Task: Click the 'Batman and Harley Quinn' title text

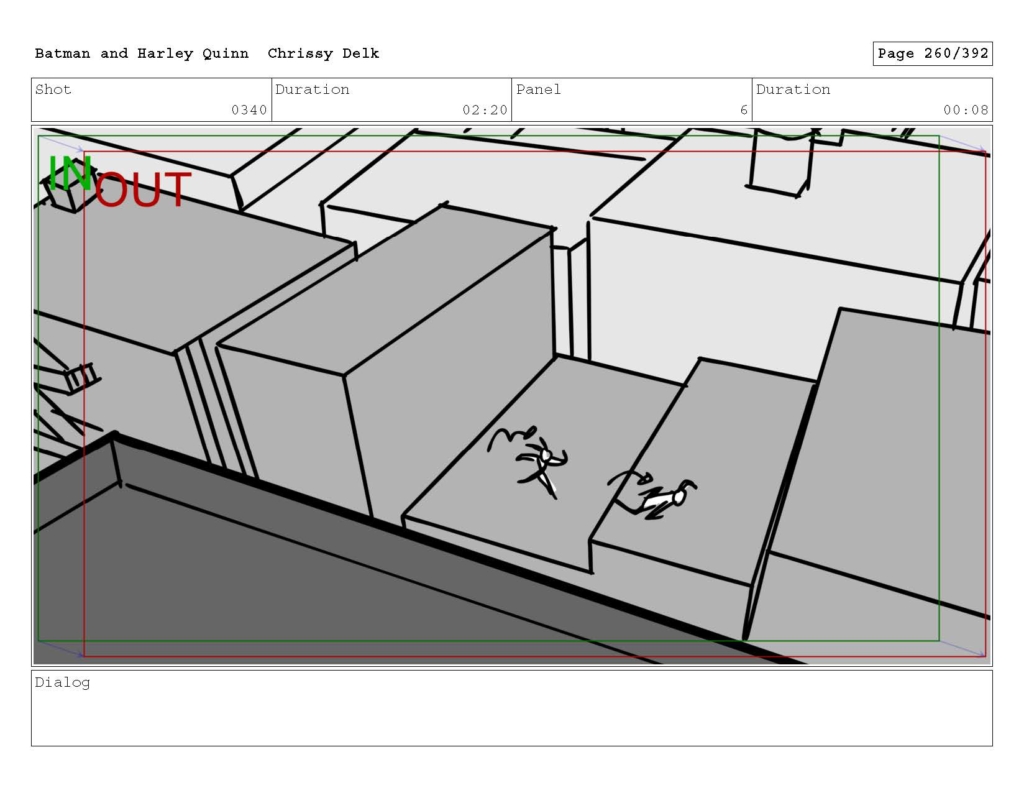Action: (142, 54)
